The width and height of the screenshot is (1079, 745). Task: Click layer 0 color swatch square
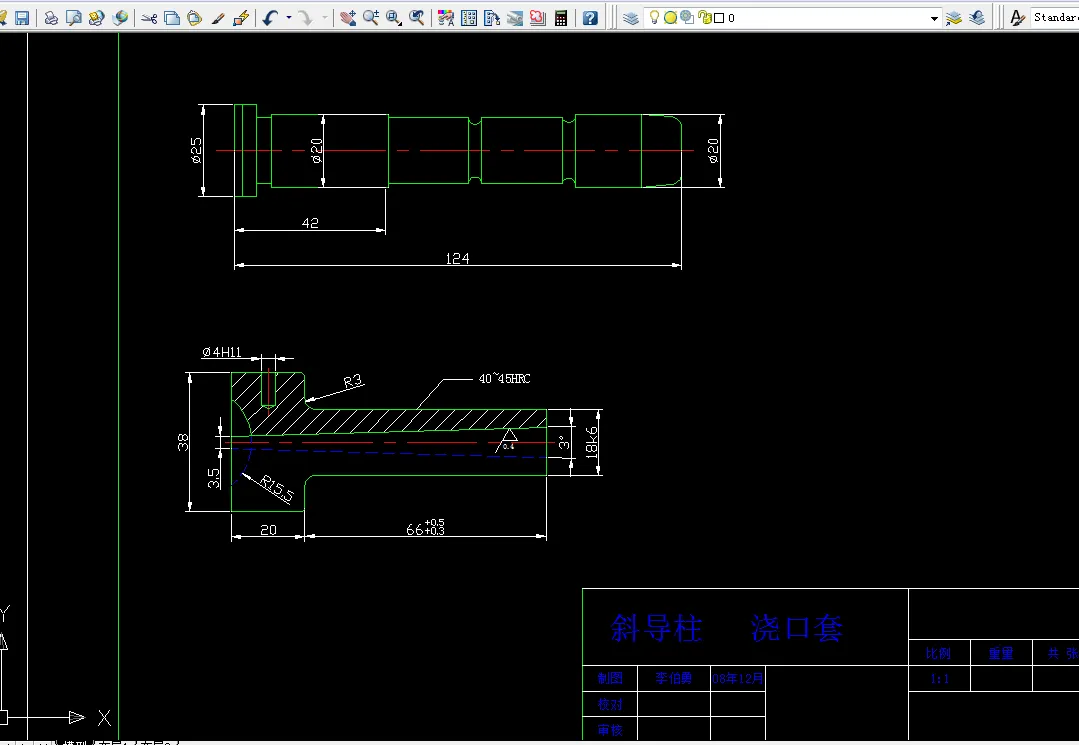tap(719, 18)
